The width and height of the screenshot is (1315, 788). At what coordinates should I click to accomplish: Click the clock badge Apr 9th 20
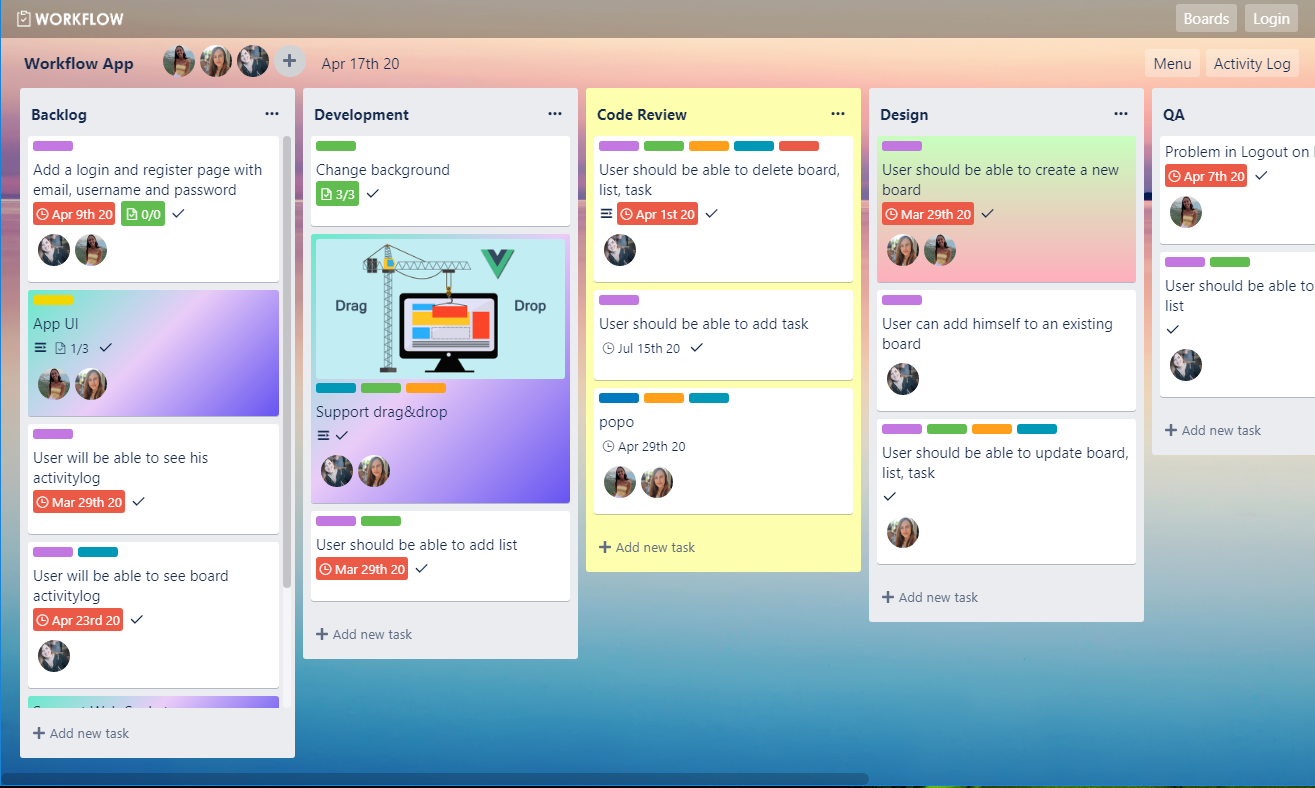click(74, 213)
